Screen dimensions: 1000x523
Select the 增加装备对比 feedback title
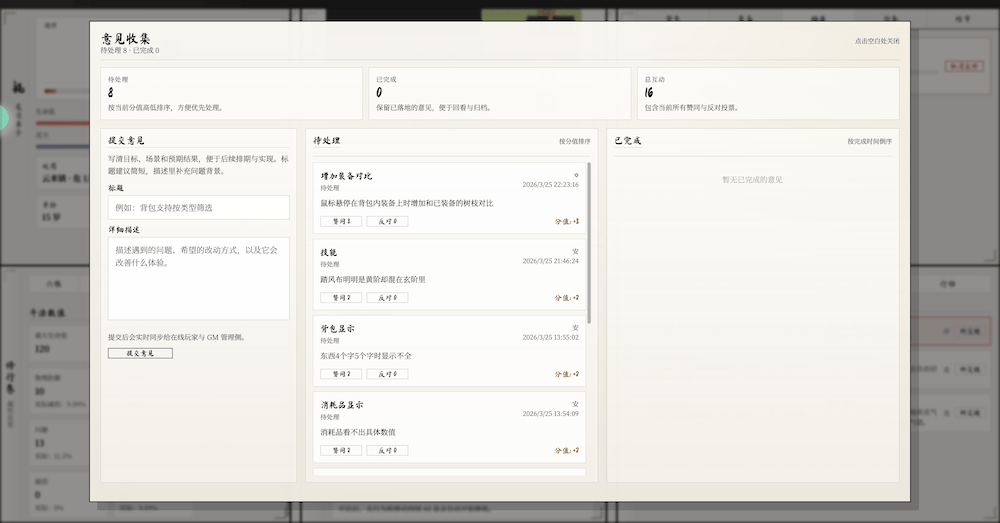(346, 176)
